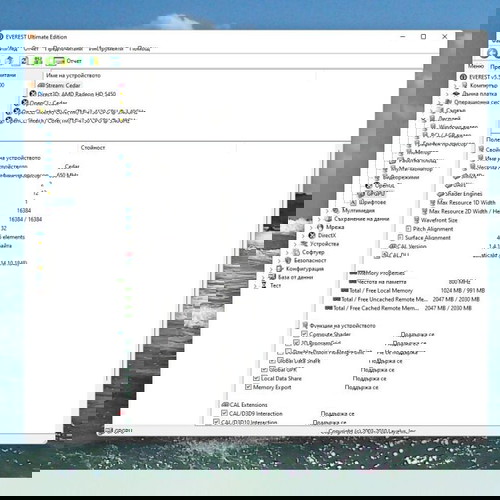Toggle the Memory Export checkbox
Screen dimensions: 500x500
248,387
